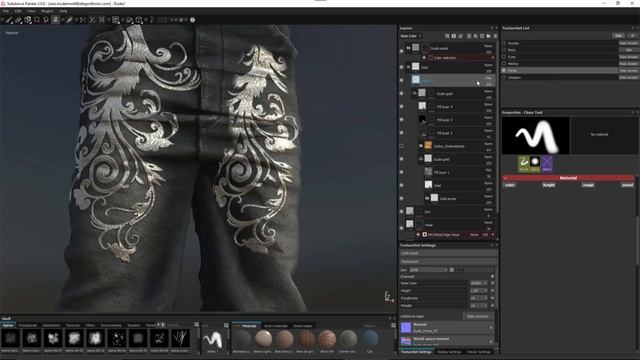Select the Body texture set radio button
The image size is (640, 360).
point(504,50)
